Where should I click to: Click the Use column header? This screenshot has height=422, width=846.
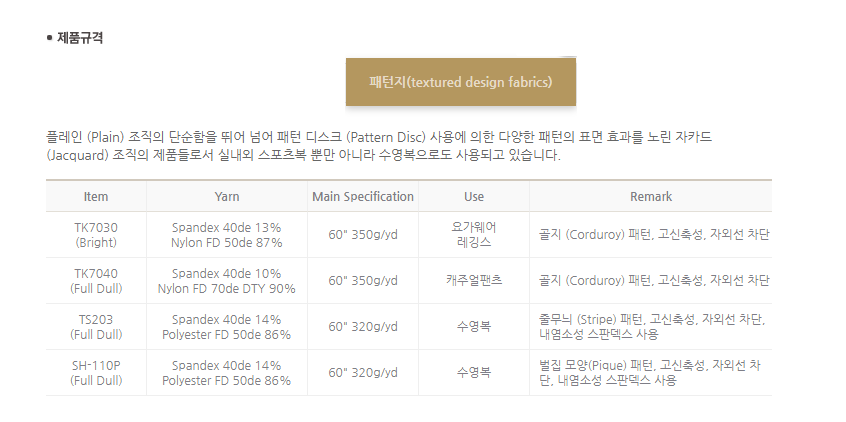coord(474,196)
